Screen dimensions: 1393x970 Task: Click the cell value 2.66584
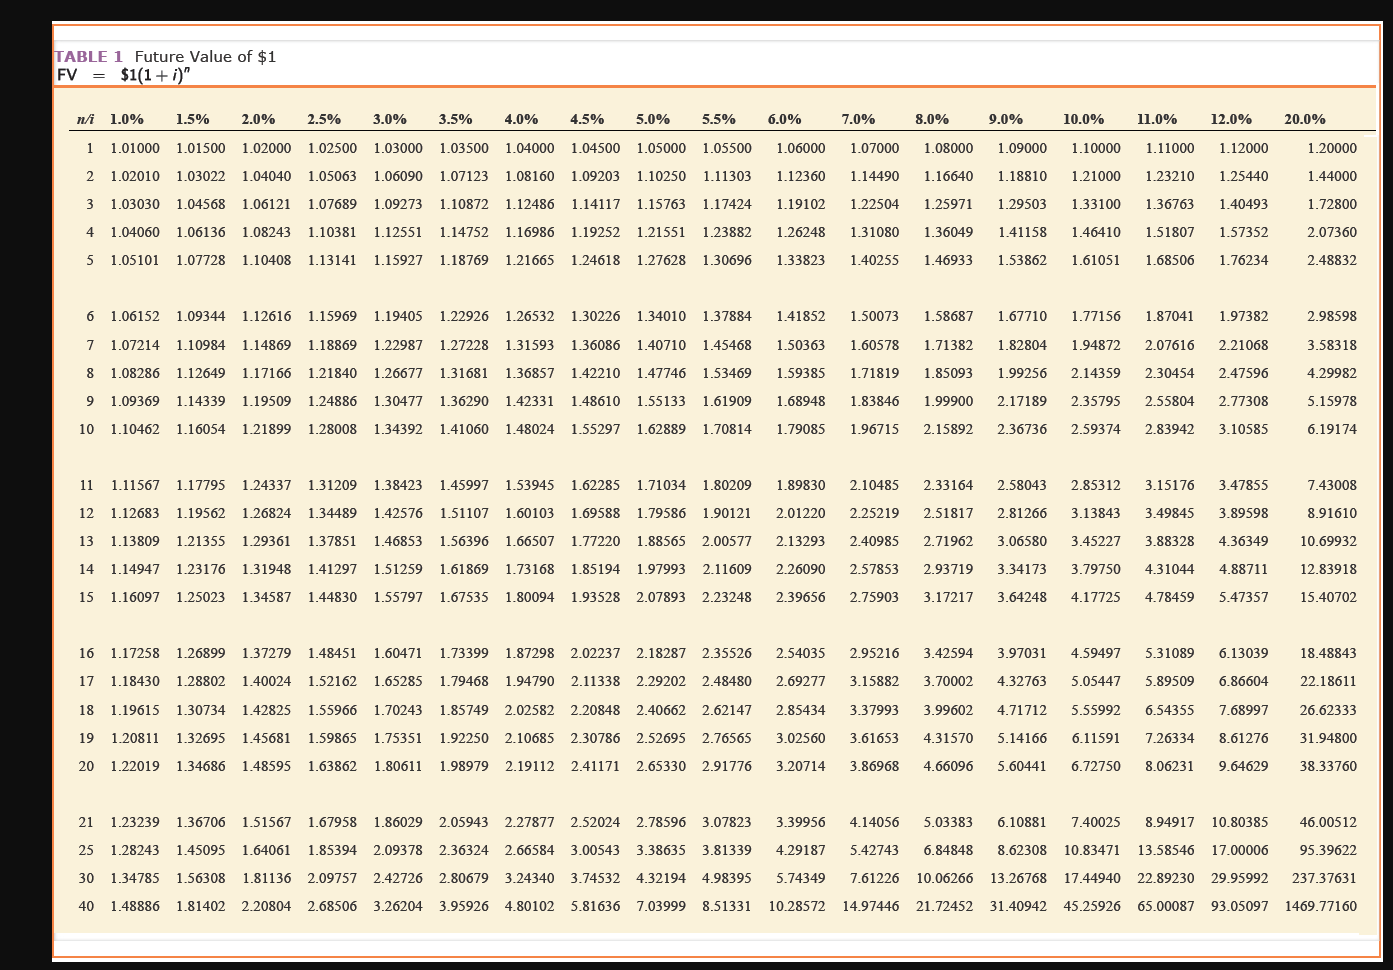pos(529,850)
